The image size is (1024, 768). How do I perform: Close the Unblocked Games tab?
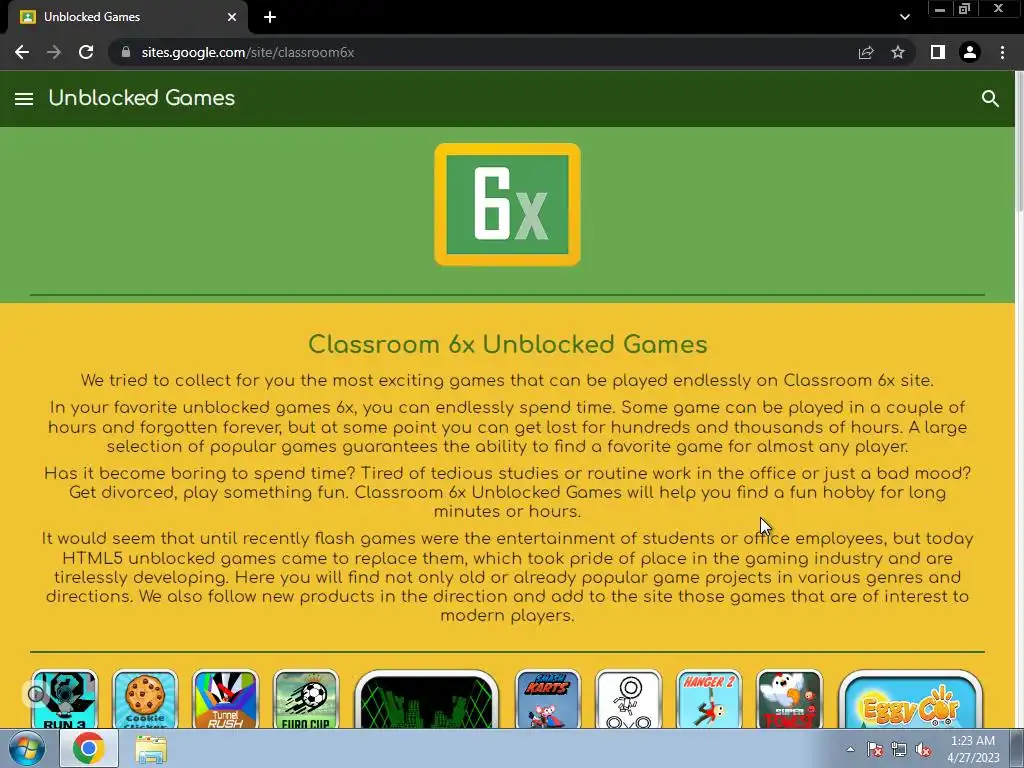point(232,17)
